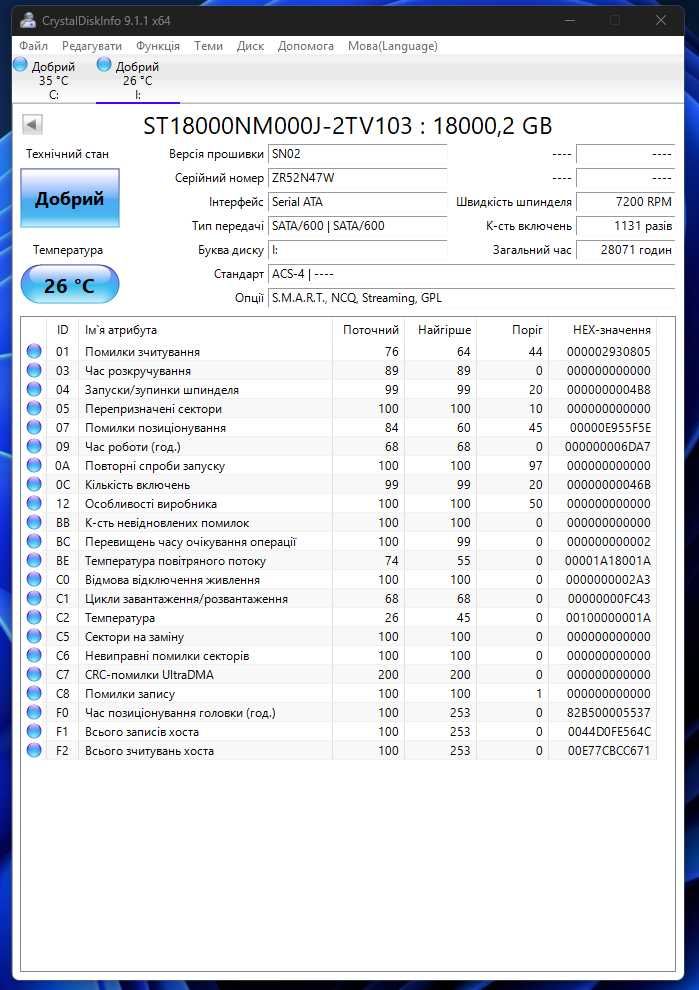Open the Теми menu
The width and height of the screenshot is (699, 990).
tap(208, 46)
